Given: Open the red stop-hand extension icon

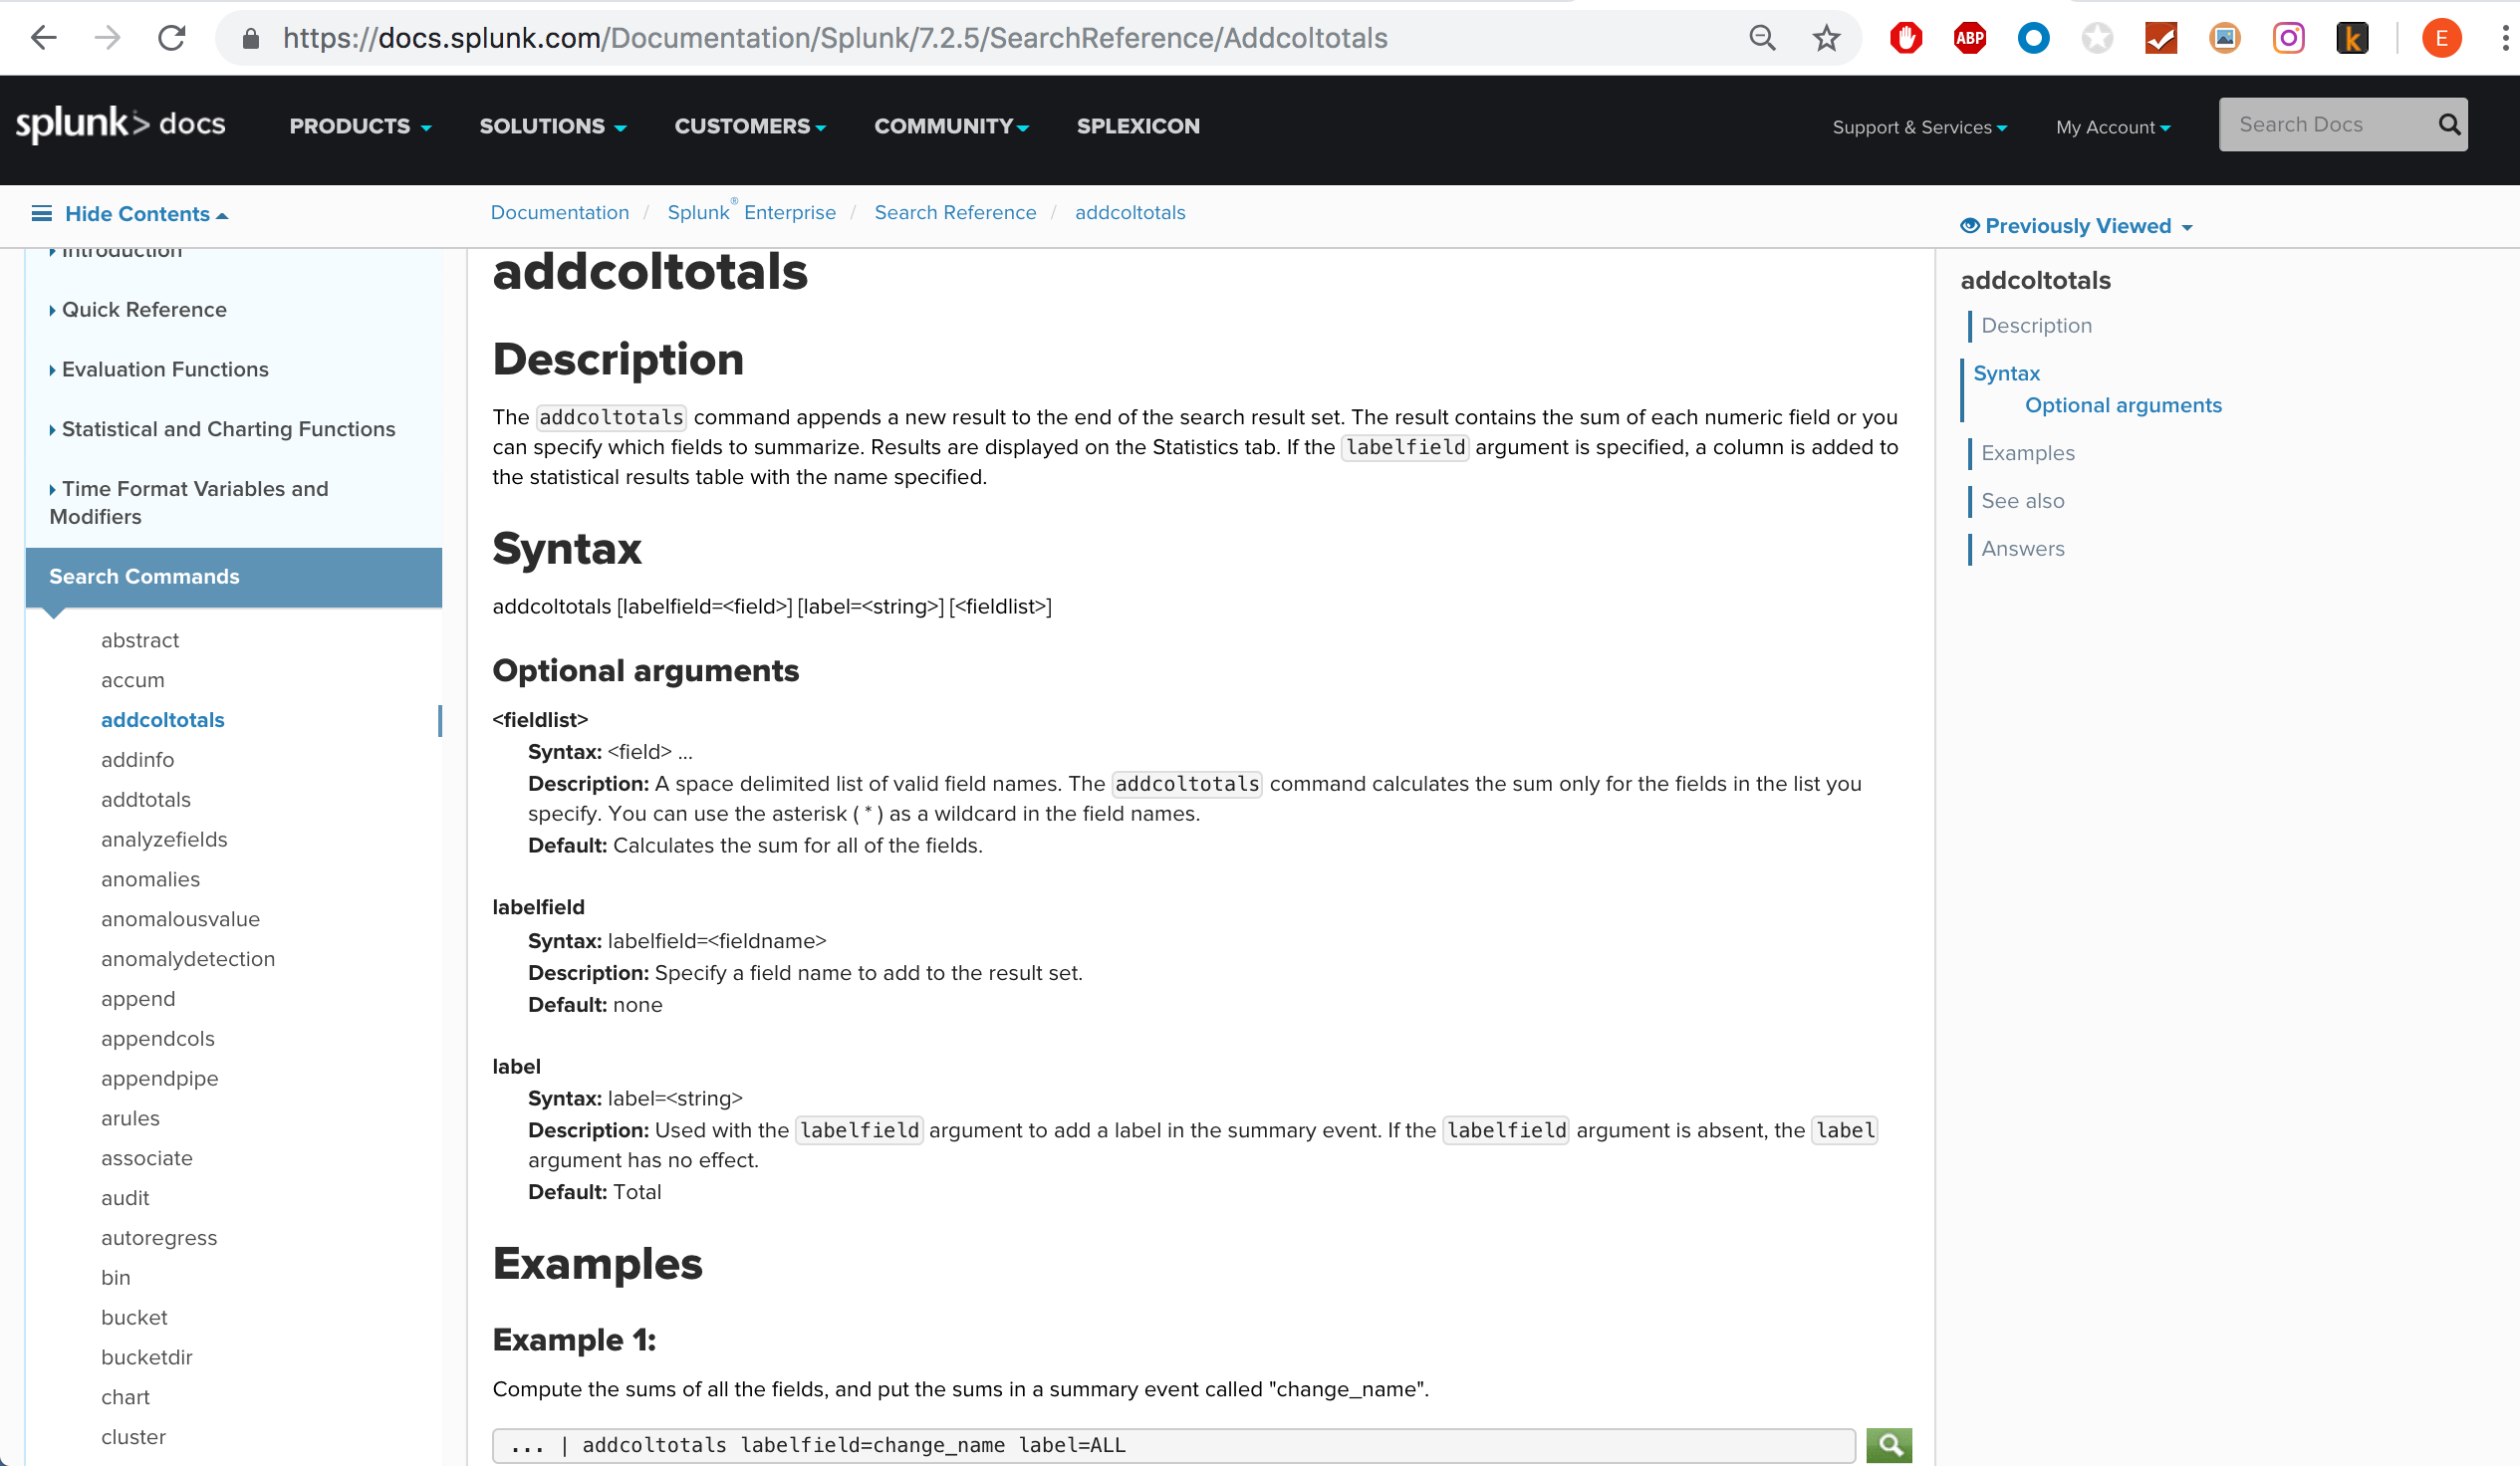Looking at the screenshot, I should pyautogui.click(x=1906, y=38).
